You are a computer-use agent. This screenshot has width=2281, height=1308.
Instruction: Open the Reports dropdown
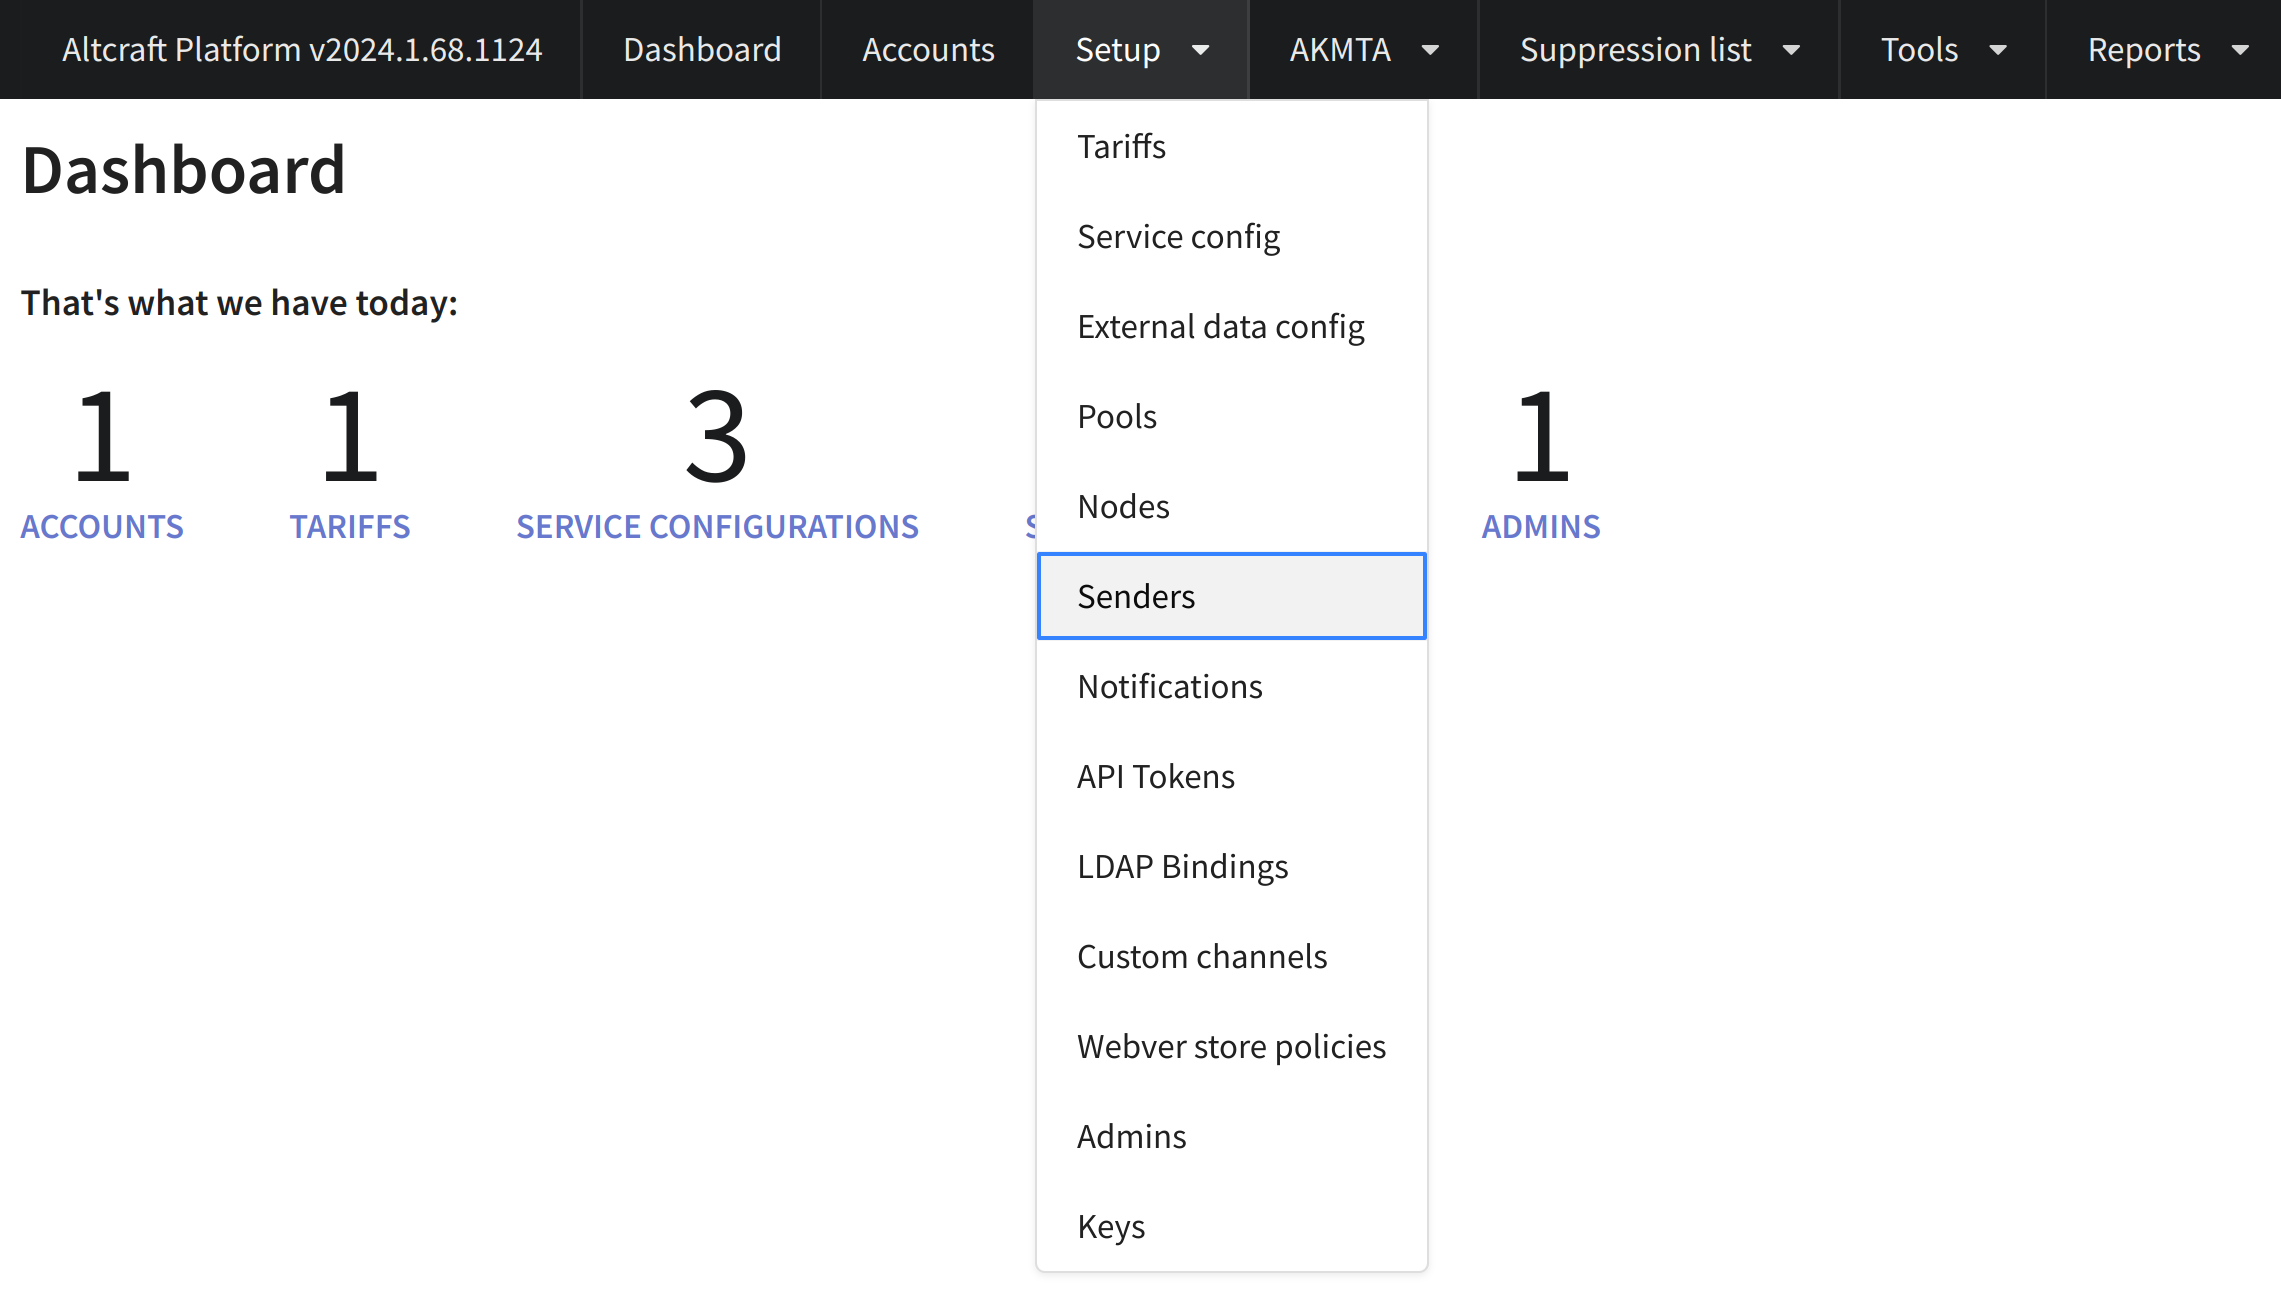click(x=2165, y=49)
